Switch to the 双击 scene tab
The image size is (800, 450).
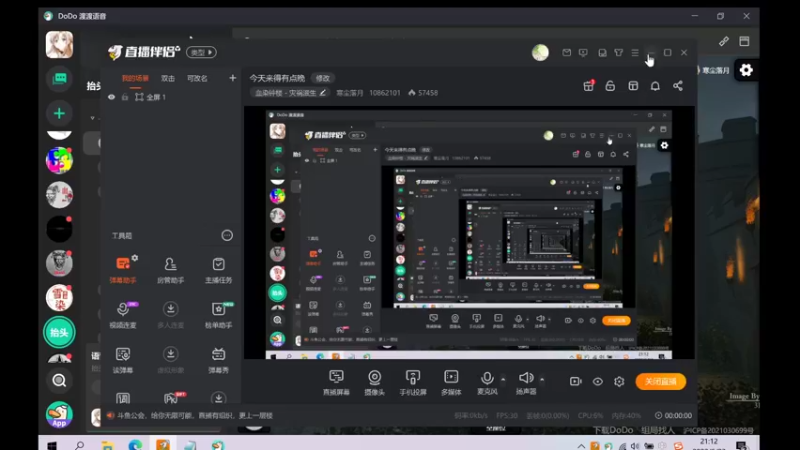pos(168,79)
